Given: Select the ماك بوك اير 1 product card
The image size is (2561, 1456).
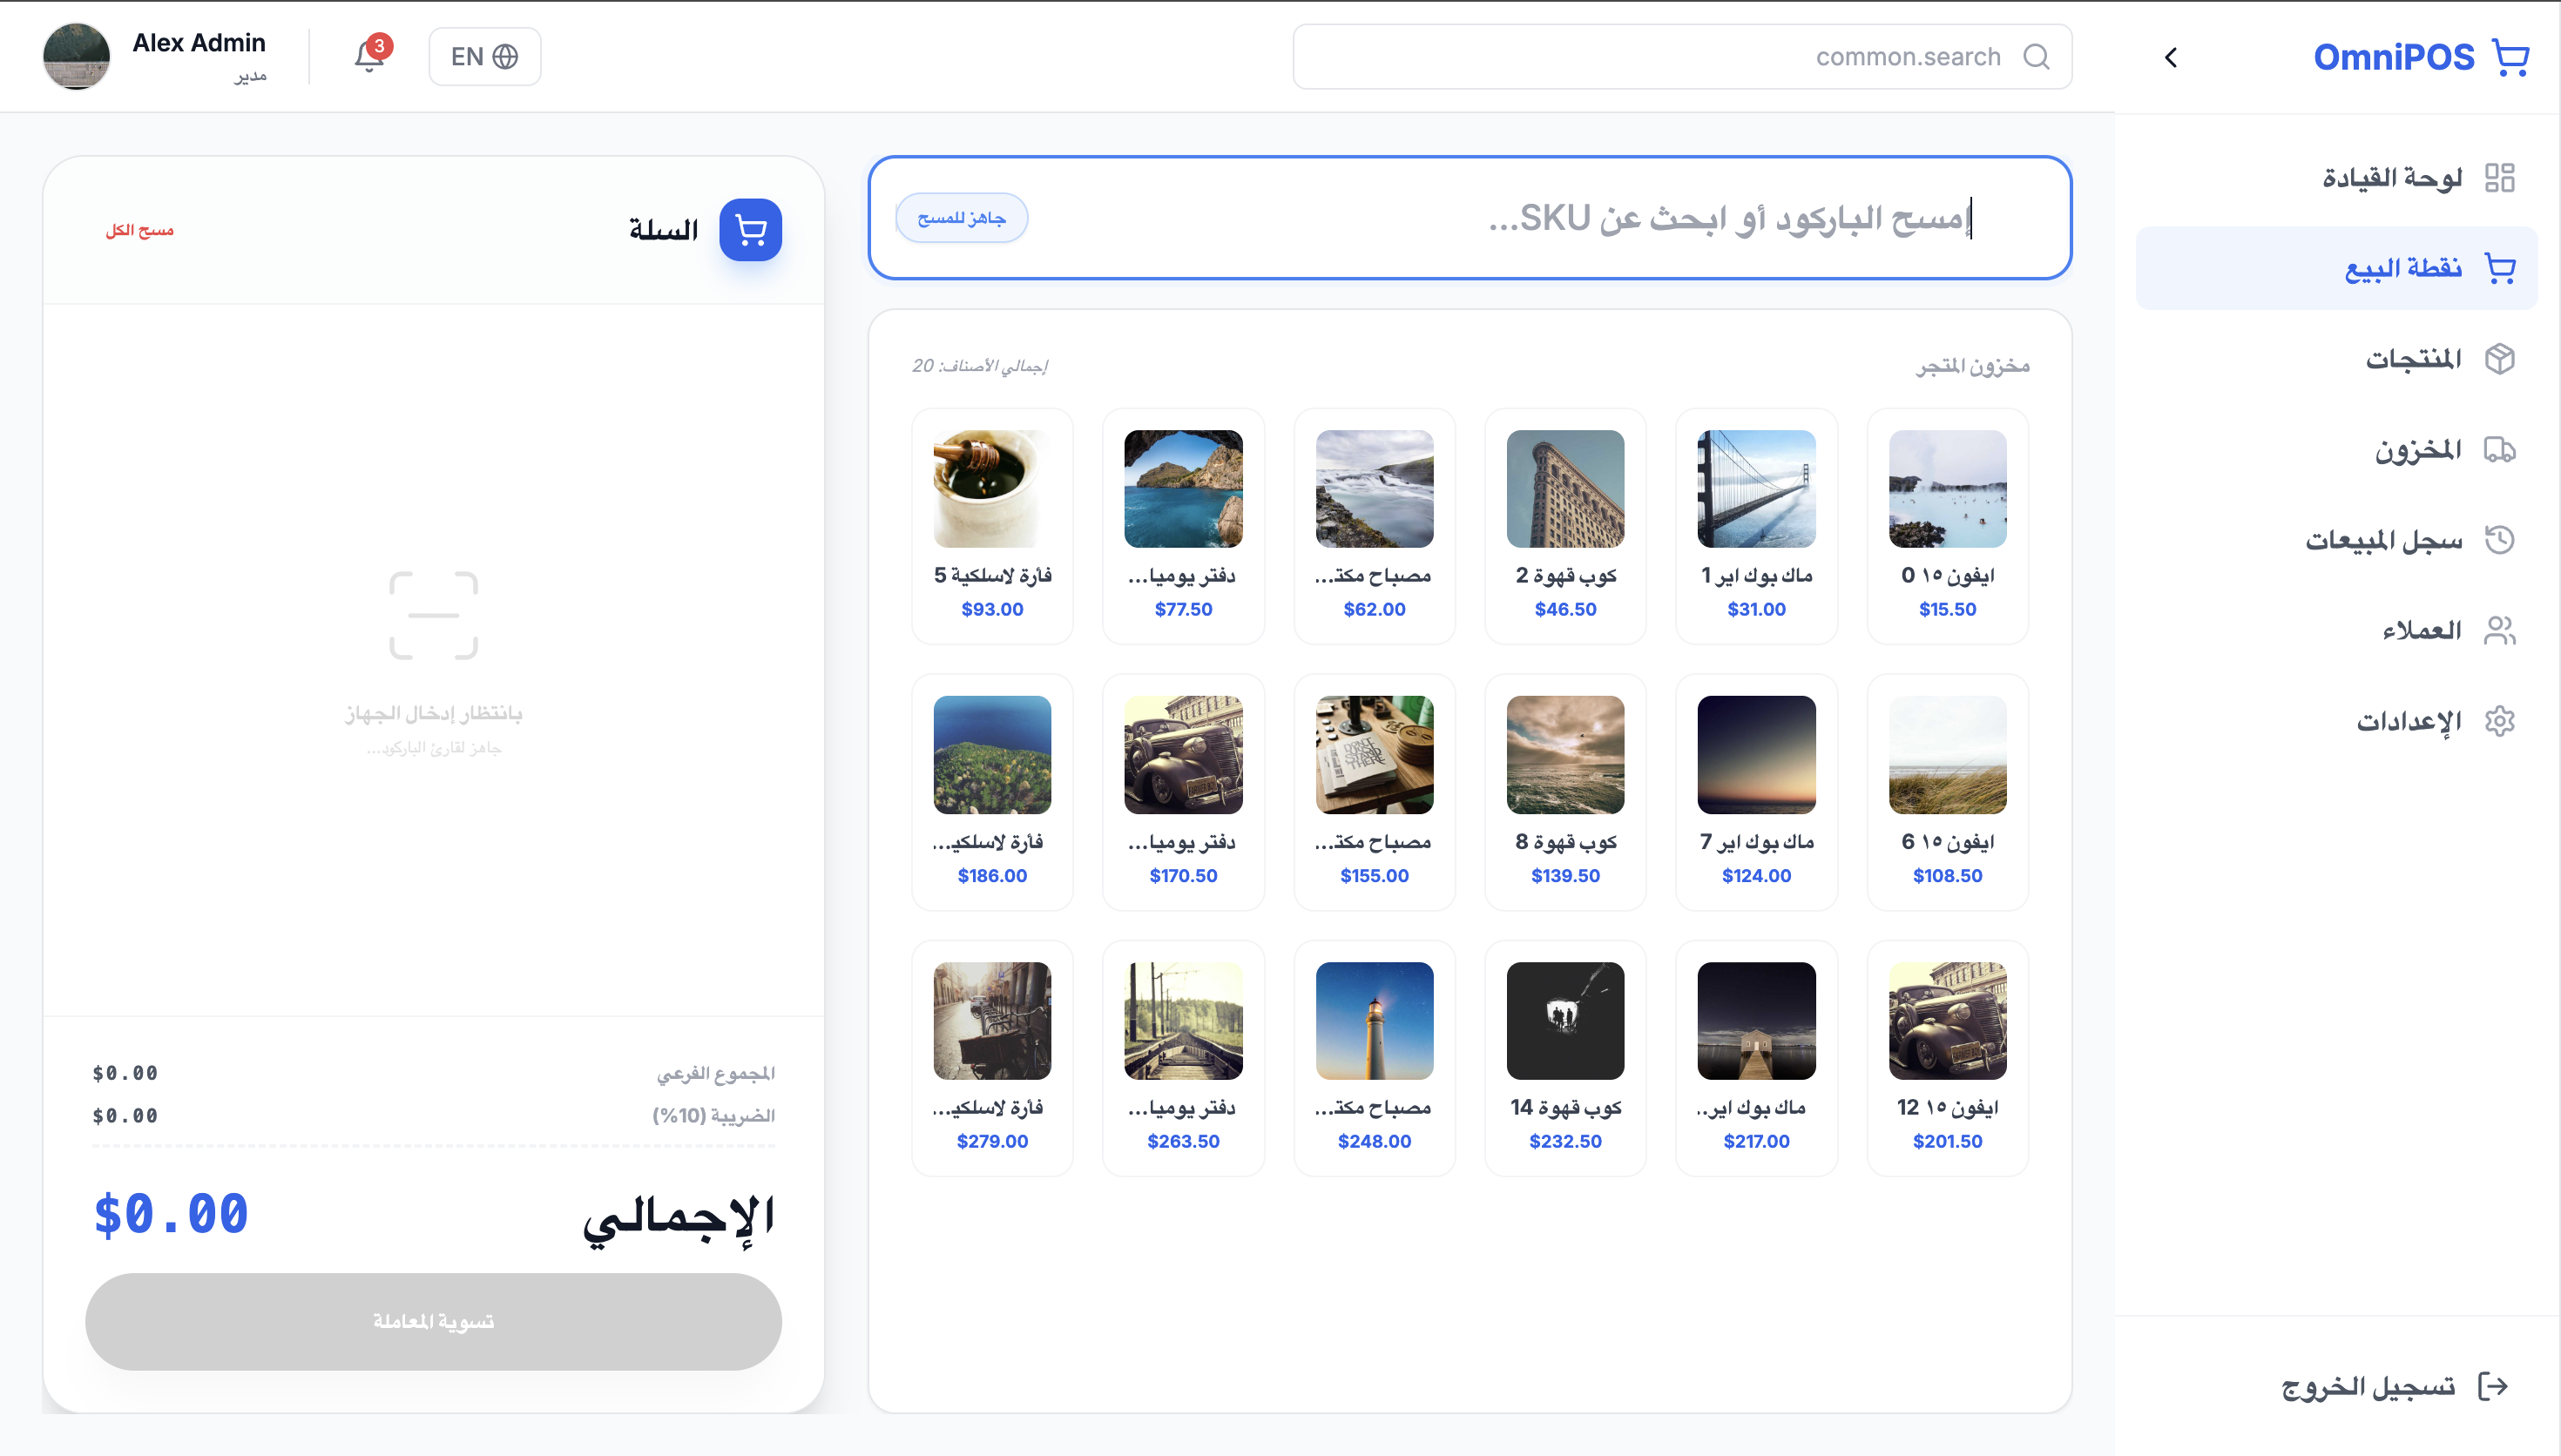Looking at the screenshot, I should (x=1756, y=525).
